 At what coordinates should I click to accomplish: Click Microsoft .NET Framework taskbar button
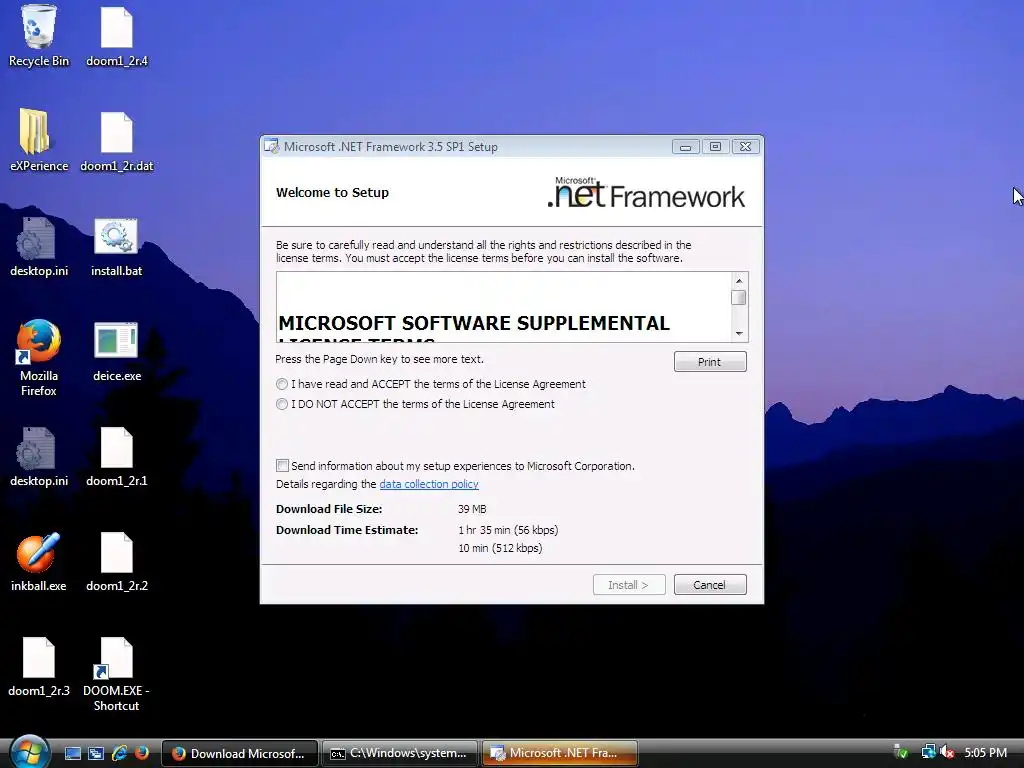560,753
